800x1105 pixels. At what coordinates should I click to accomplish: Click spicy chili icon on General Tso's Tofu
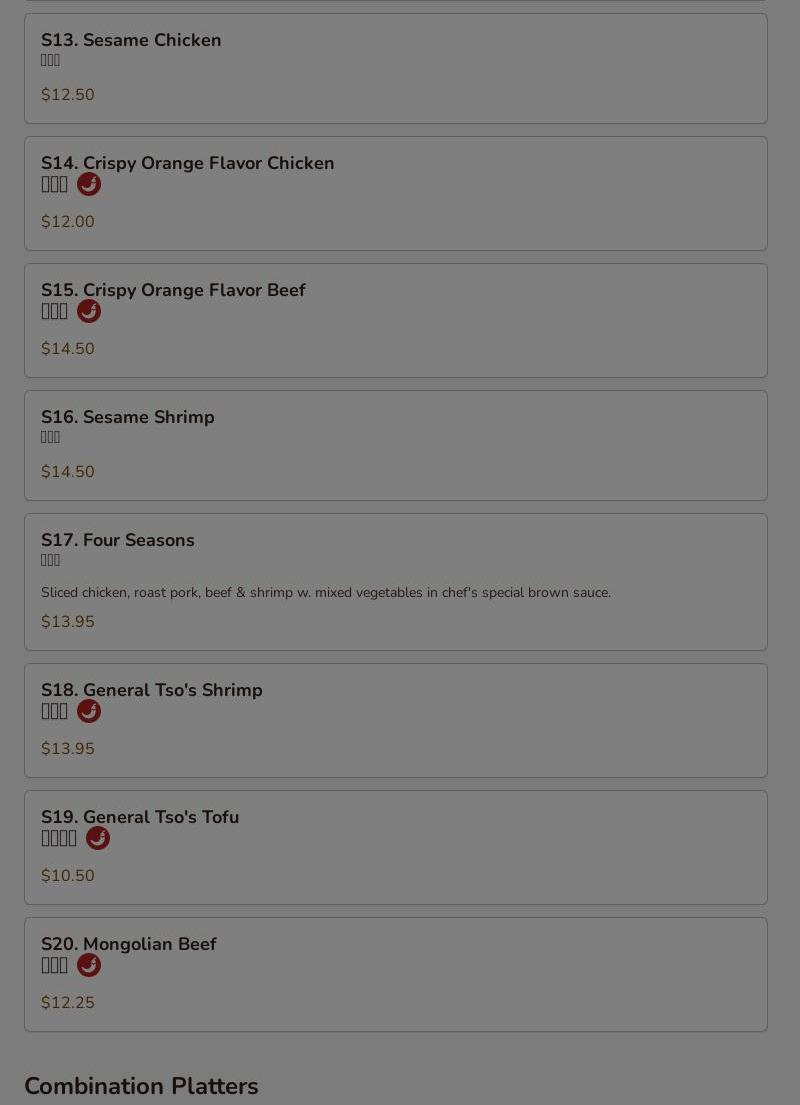click(x=98, y=839)
